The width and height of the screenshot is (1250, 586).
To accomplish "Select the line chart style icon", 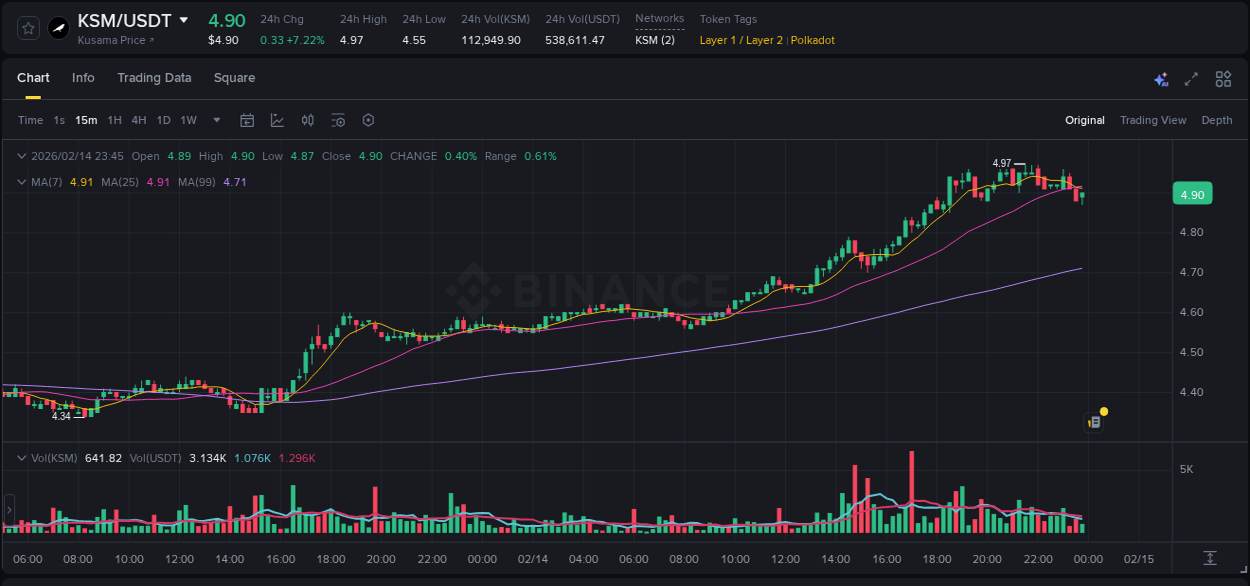I will (275, 120).
